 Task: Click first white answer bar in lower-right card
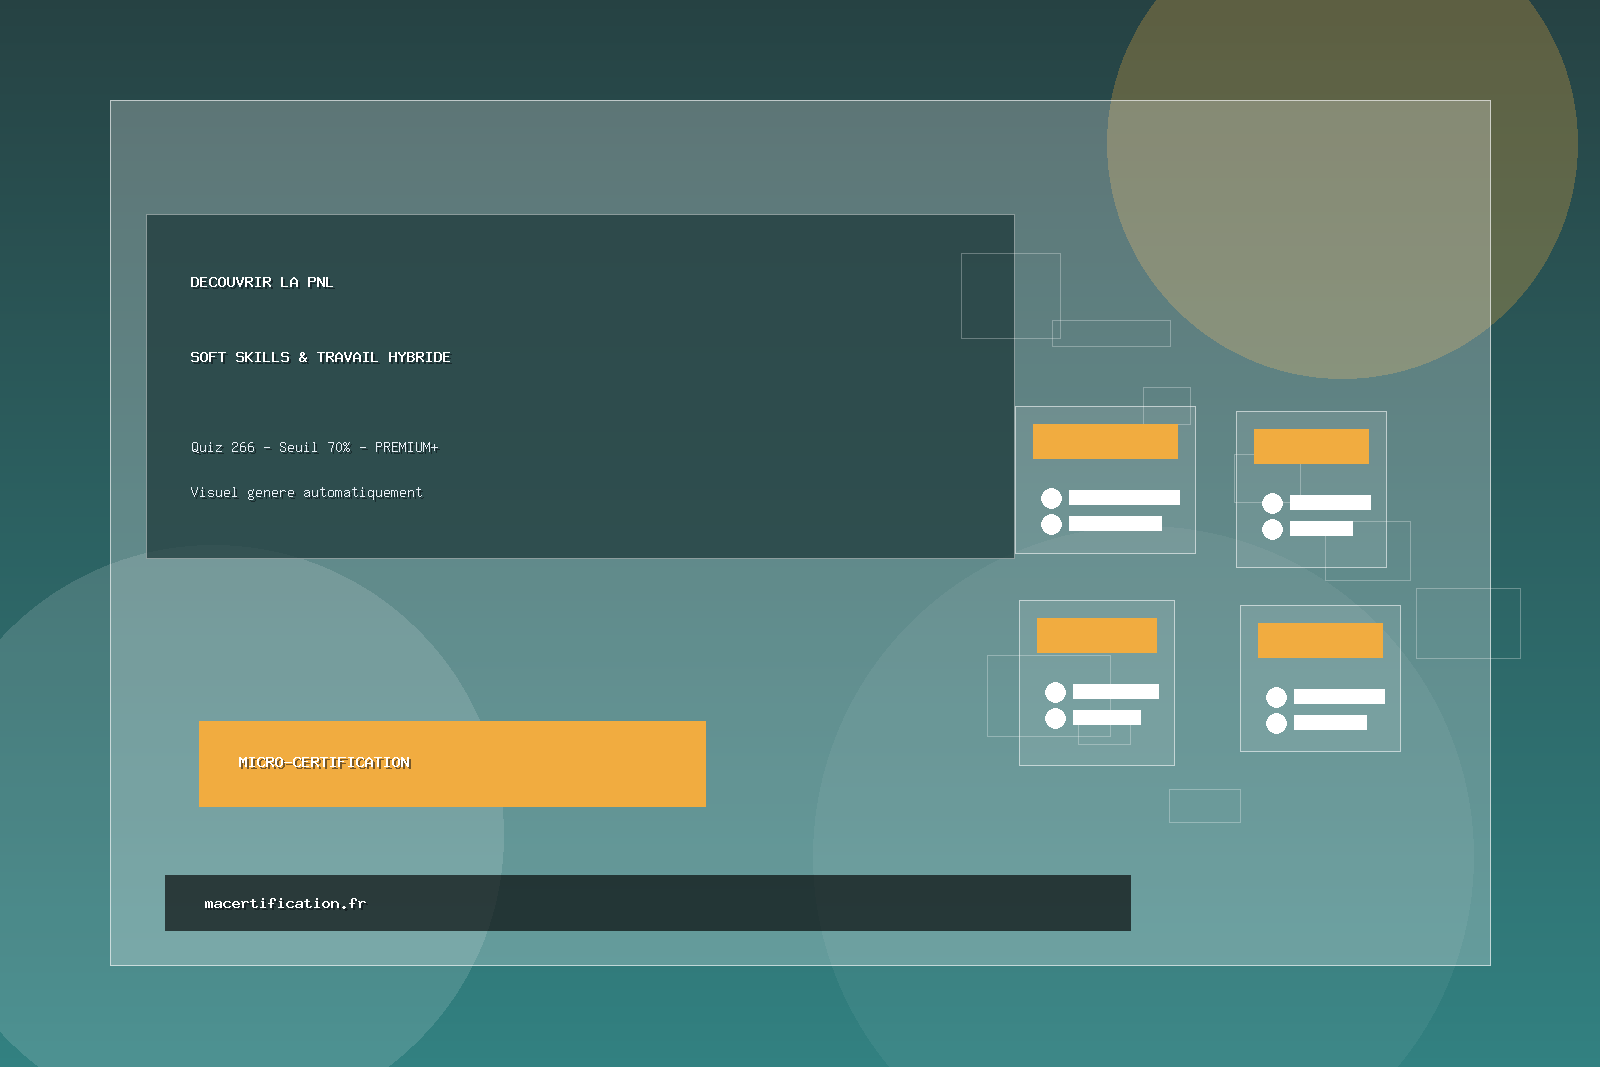click(1339, 697)
